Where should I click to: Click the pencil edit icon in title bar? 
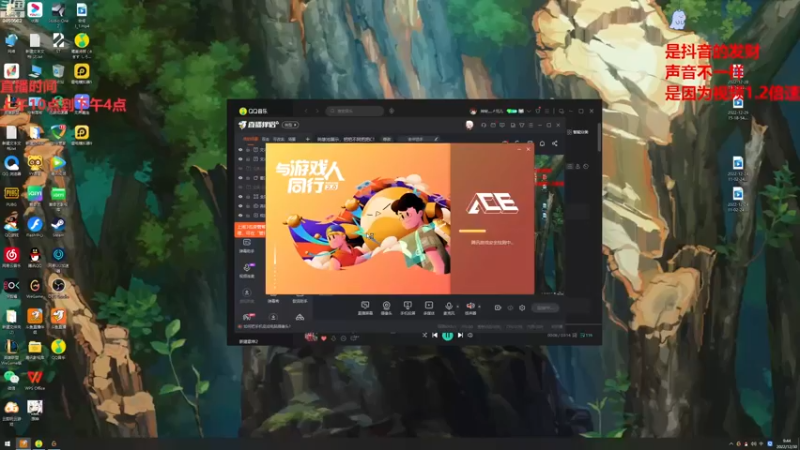click(436, 139)
